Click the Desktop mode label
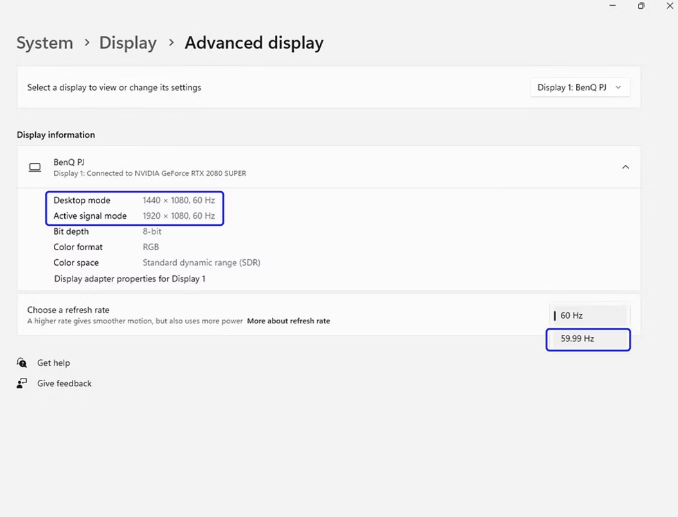Image resolution: width=678 pixels, height=517 pixels. pyautogui.click(x=82, y=200)
